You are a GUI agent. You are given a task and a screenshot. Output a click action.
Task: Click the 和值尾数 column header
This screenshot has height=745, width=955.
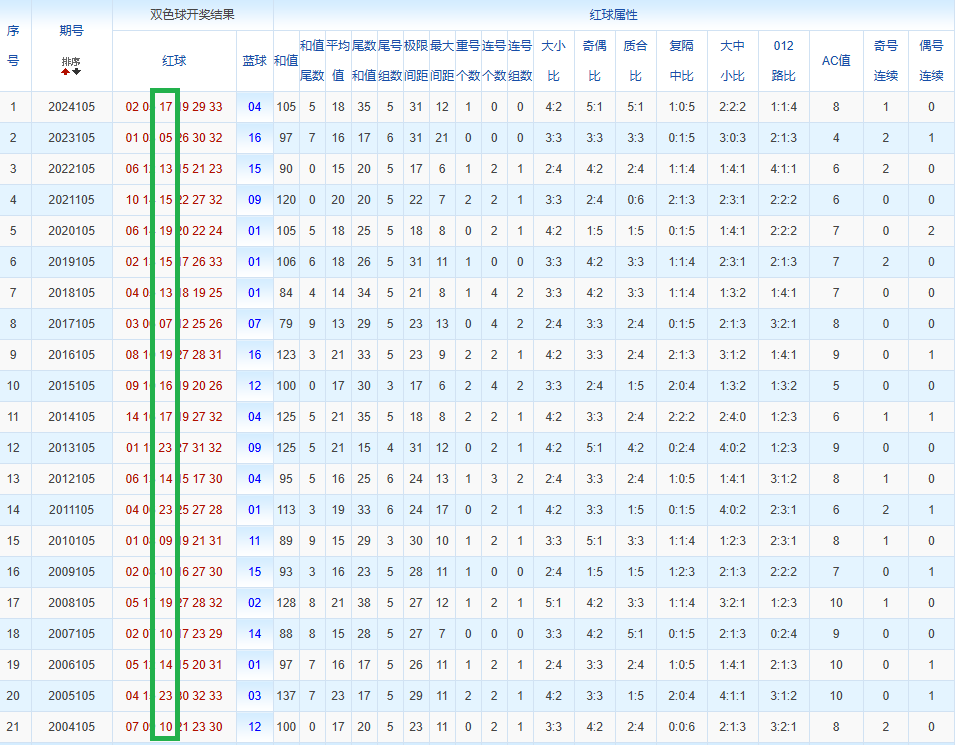(x=312, y=60)
